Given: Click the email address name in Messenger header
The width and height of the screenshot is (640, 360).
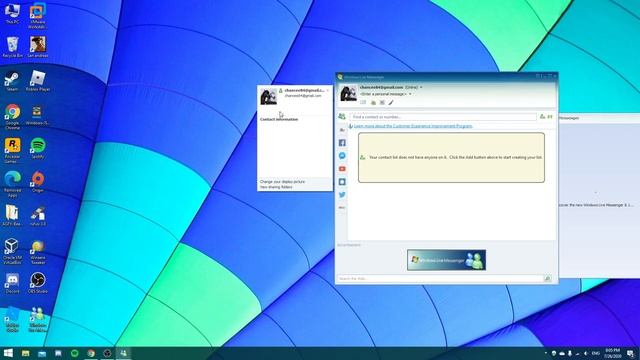Looking at the screenshot, I should tap(381, 87).
